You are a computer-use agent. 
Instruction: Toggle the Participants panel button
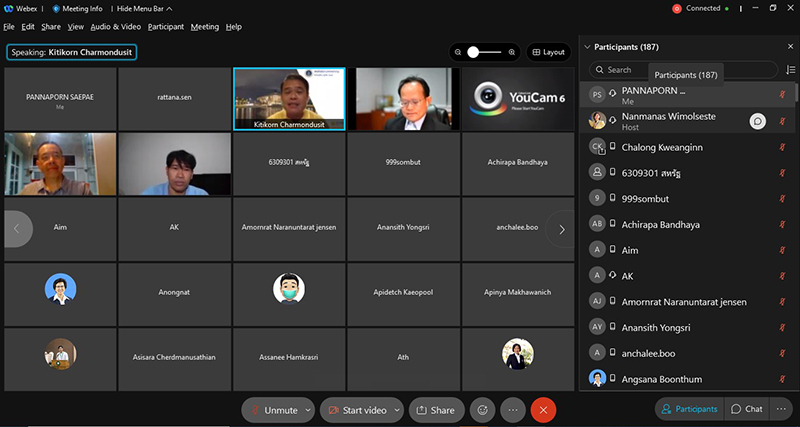coord(689,409)
